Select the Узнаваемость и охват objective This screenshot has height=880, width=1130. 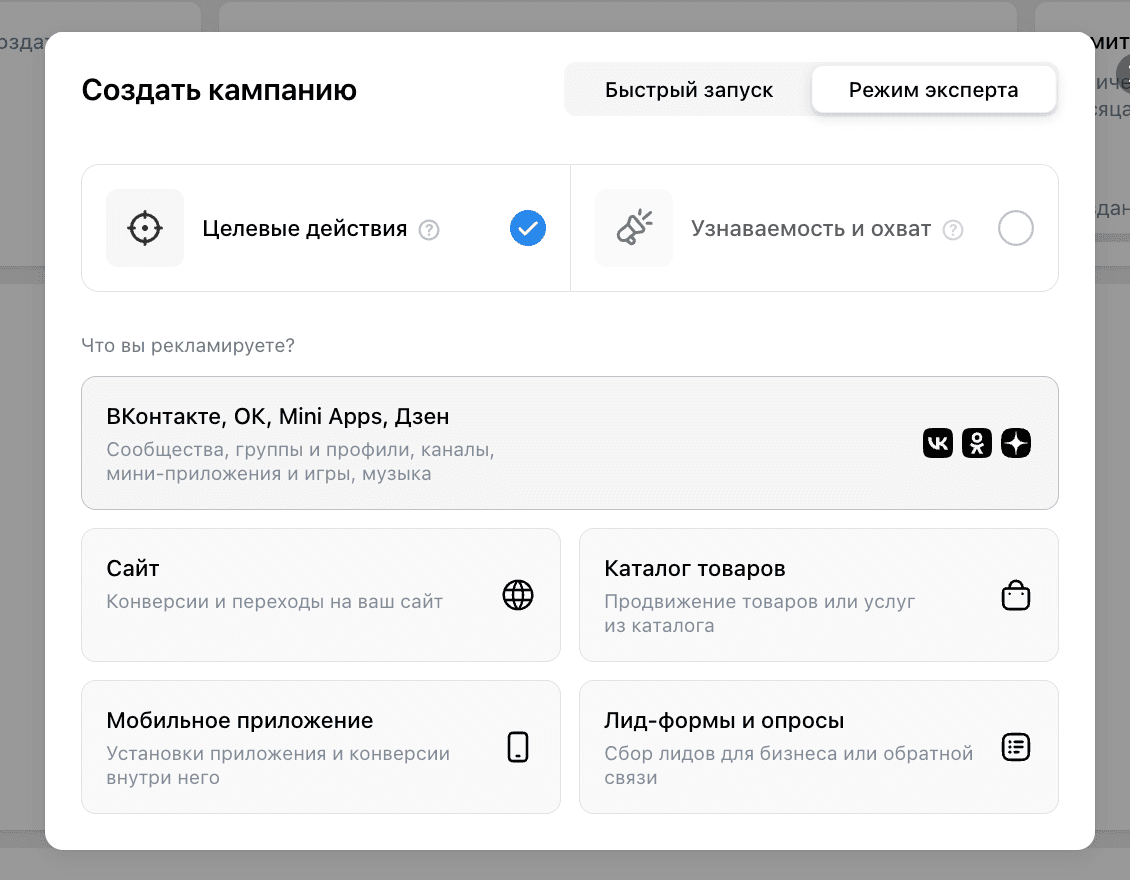(1015, 228)
